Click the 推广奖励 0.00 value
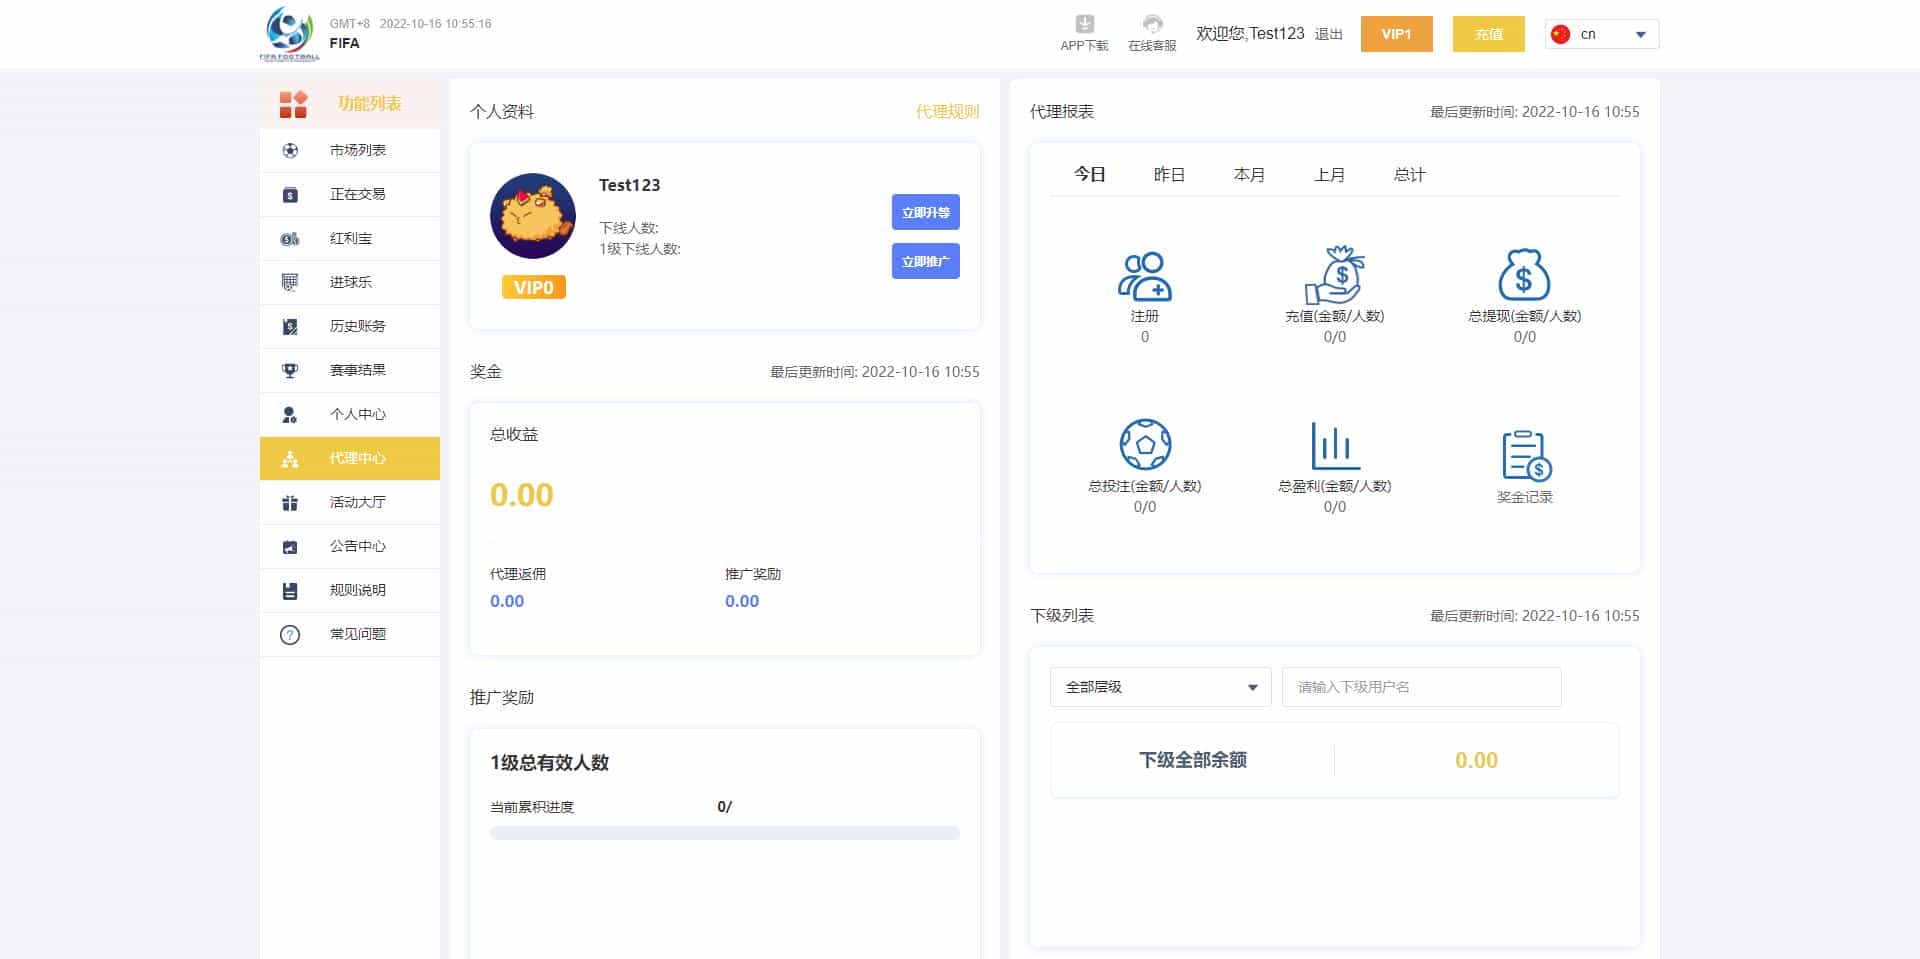Image resolution: width=1920 pixels, height=959 pixels. coord(742,601)
